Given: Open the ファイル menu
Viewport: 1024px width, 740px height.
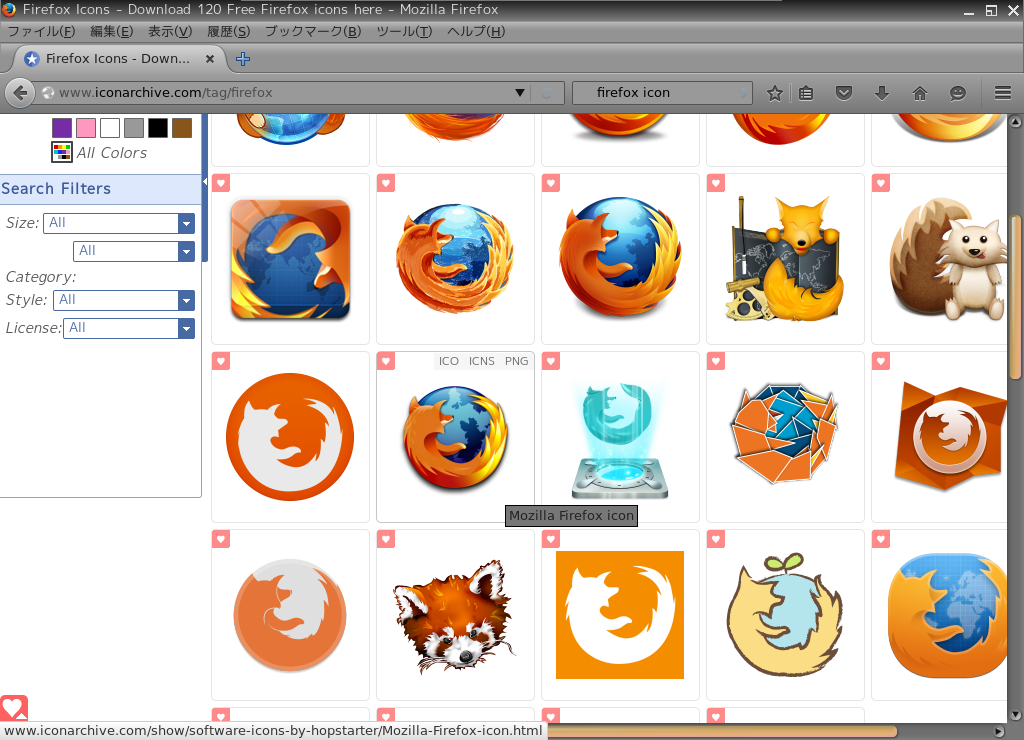Looking at the screenshot, I should coord(41,31).
